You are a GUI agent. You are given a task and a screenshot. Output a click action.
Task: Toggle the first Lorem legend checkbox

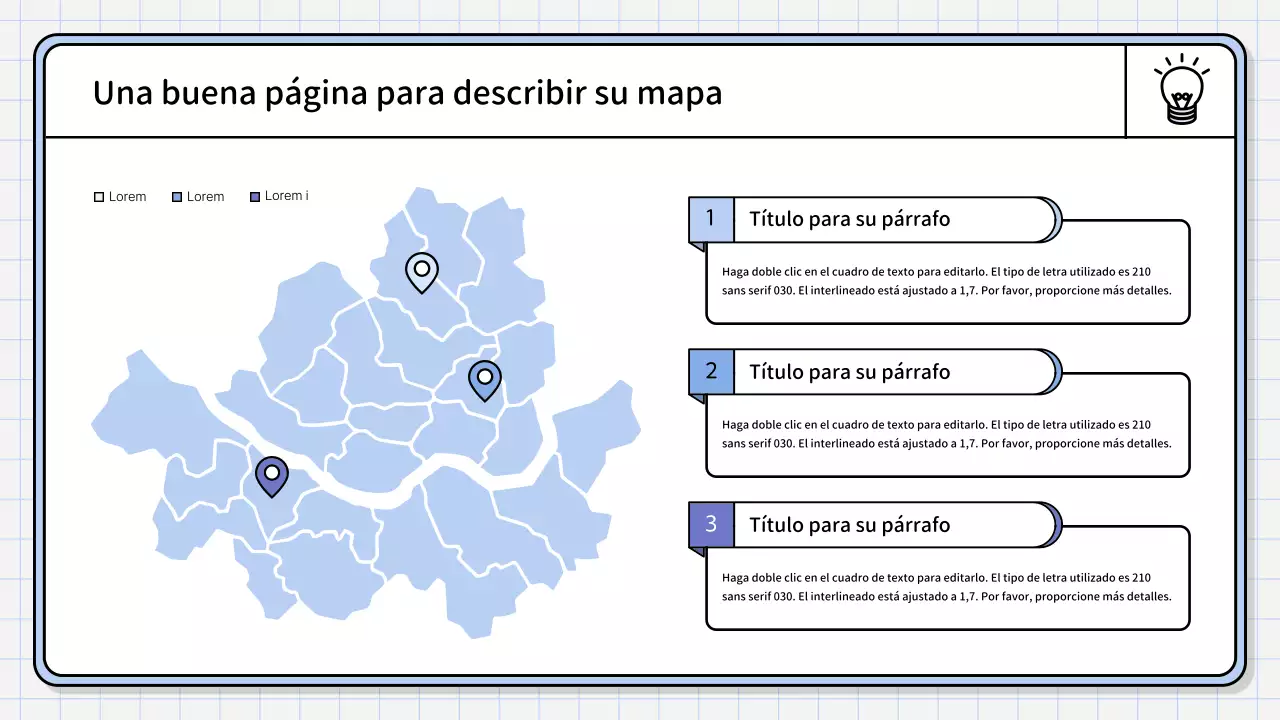98,196
